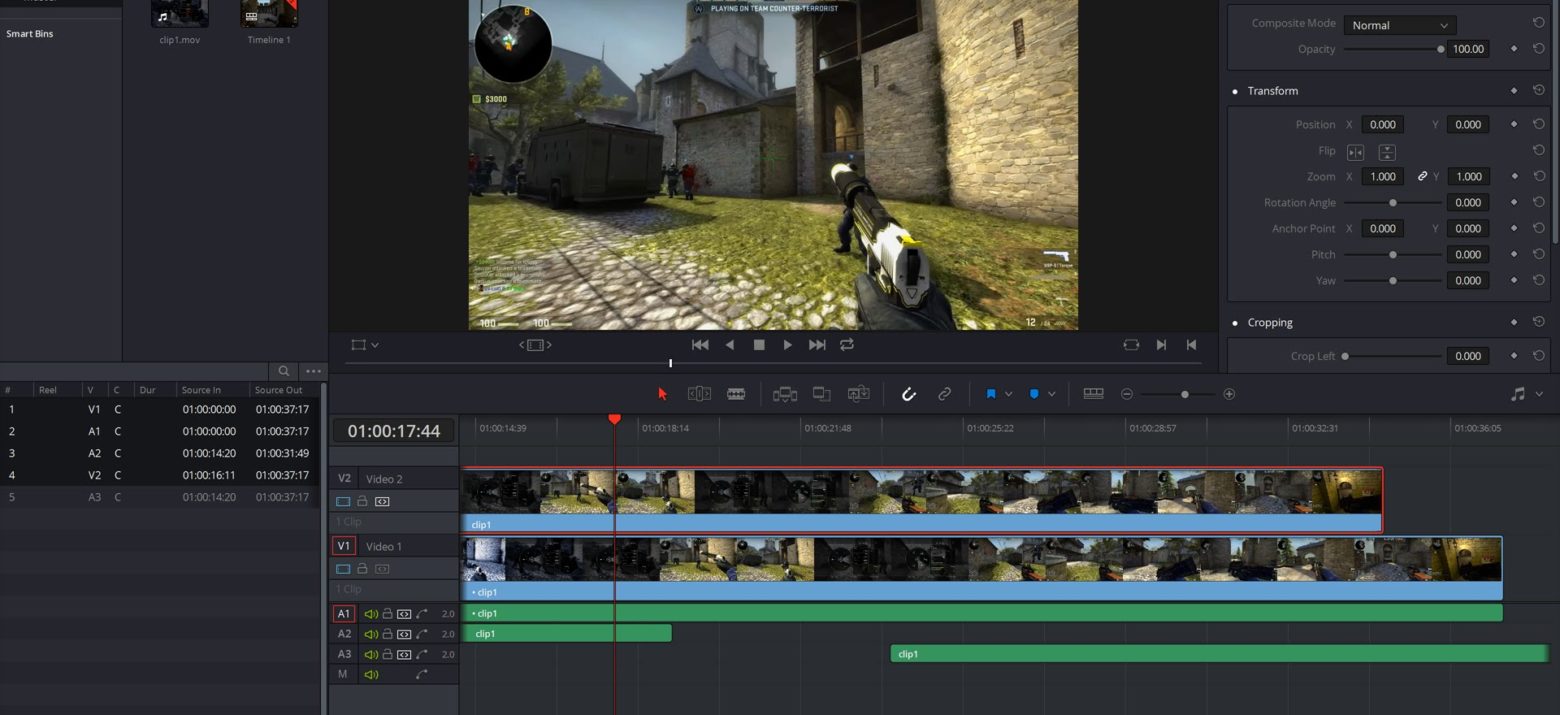The height and width of the screenshot is (715, 1560).
Task: Expand the blue flag color dropdown
Action: tap(1008, 394)
